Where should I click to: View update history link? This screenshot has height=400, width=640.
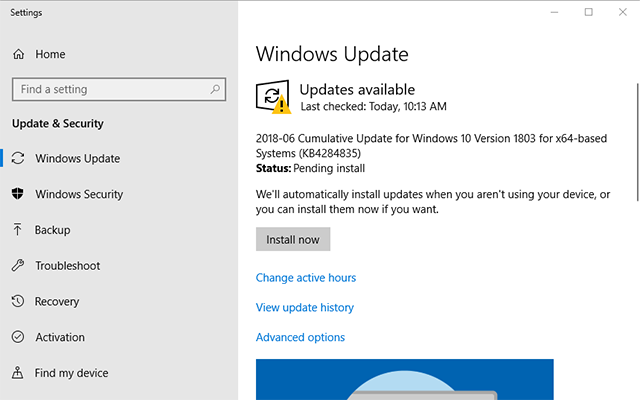[x=305, y=308]
